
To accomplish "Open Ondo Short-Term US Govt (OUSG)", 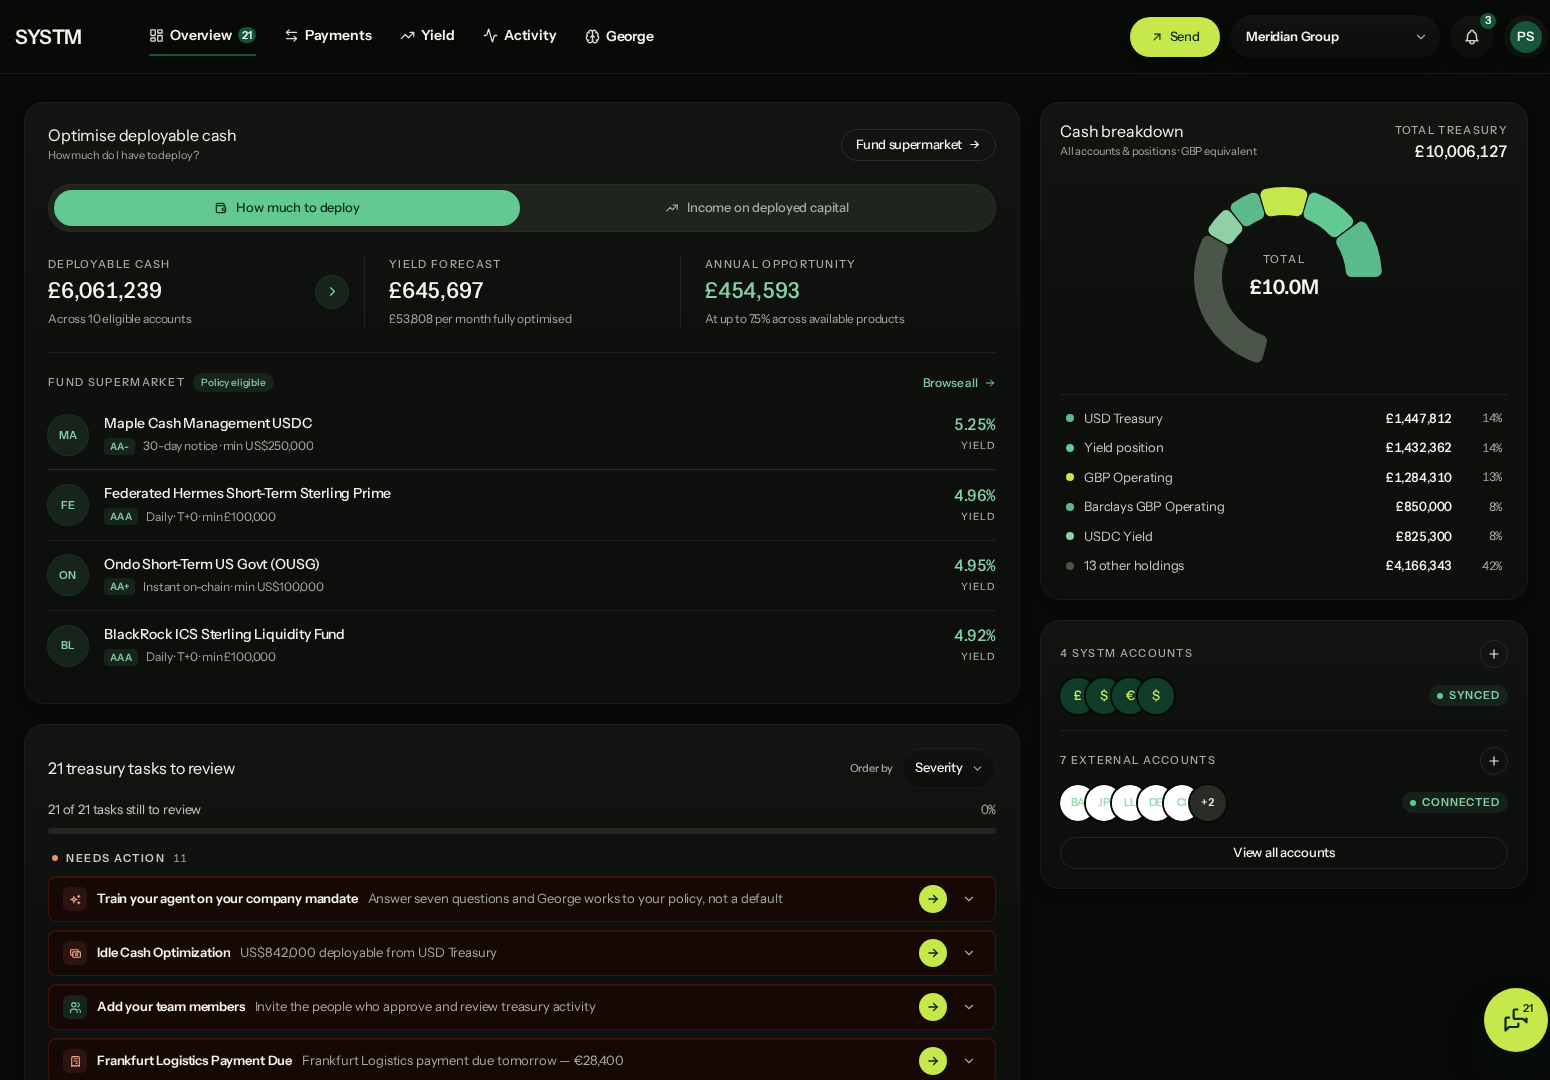I will (522, 575).
